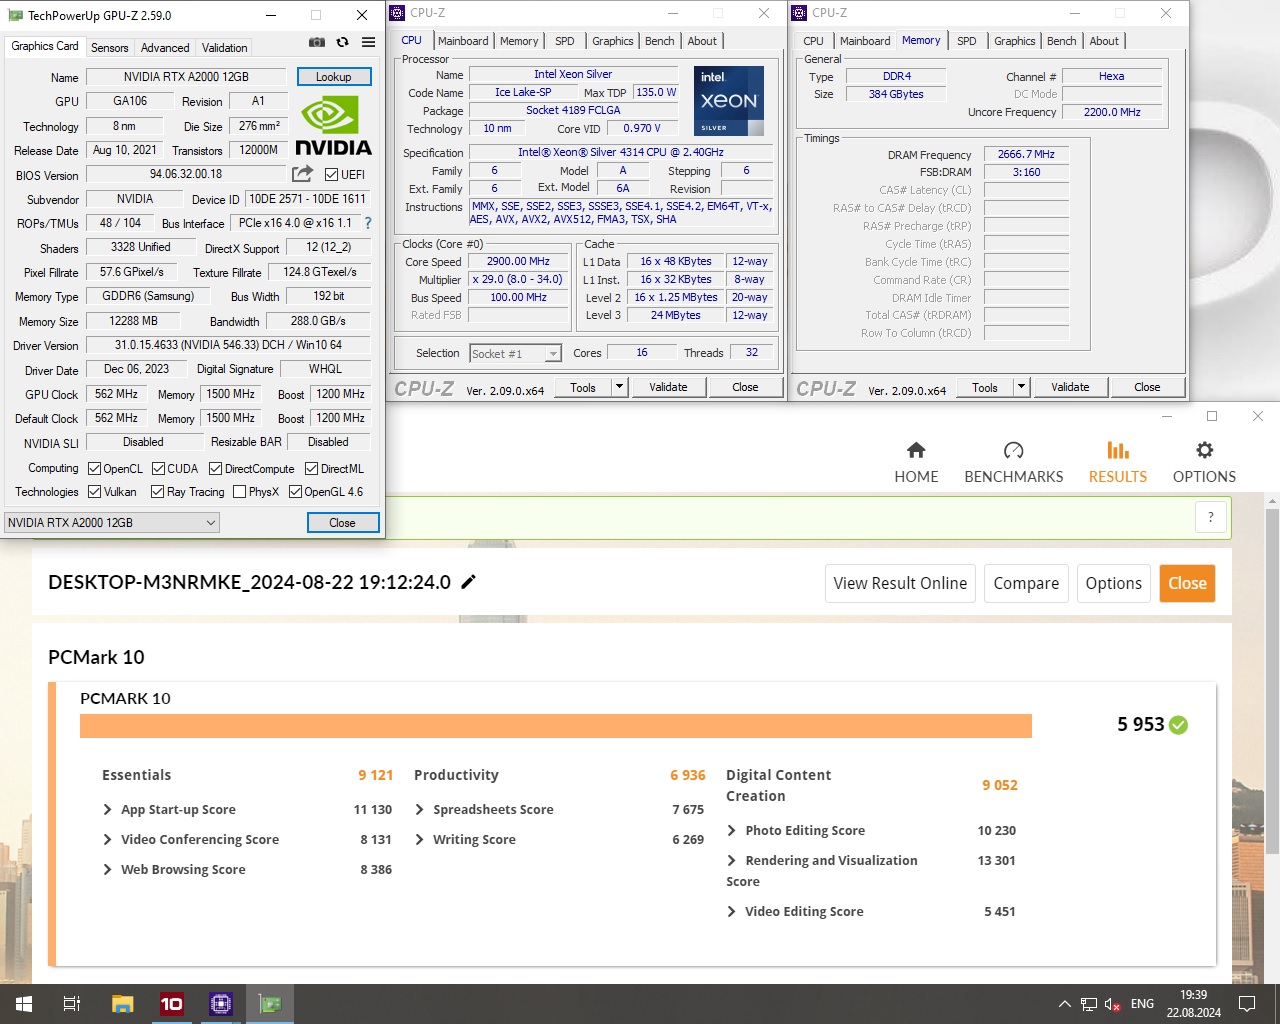The image size is (1280, 1024).
Task: Open Socket #1 selection dropdown
Action: click(515, 353)
